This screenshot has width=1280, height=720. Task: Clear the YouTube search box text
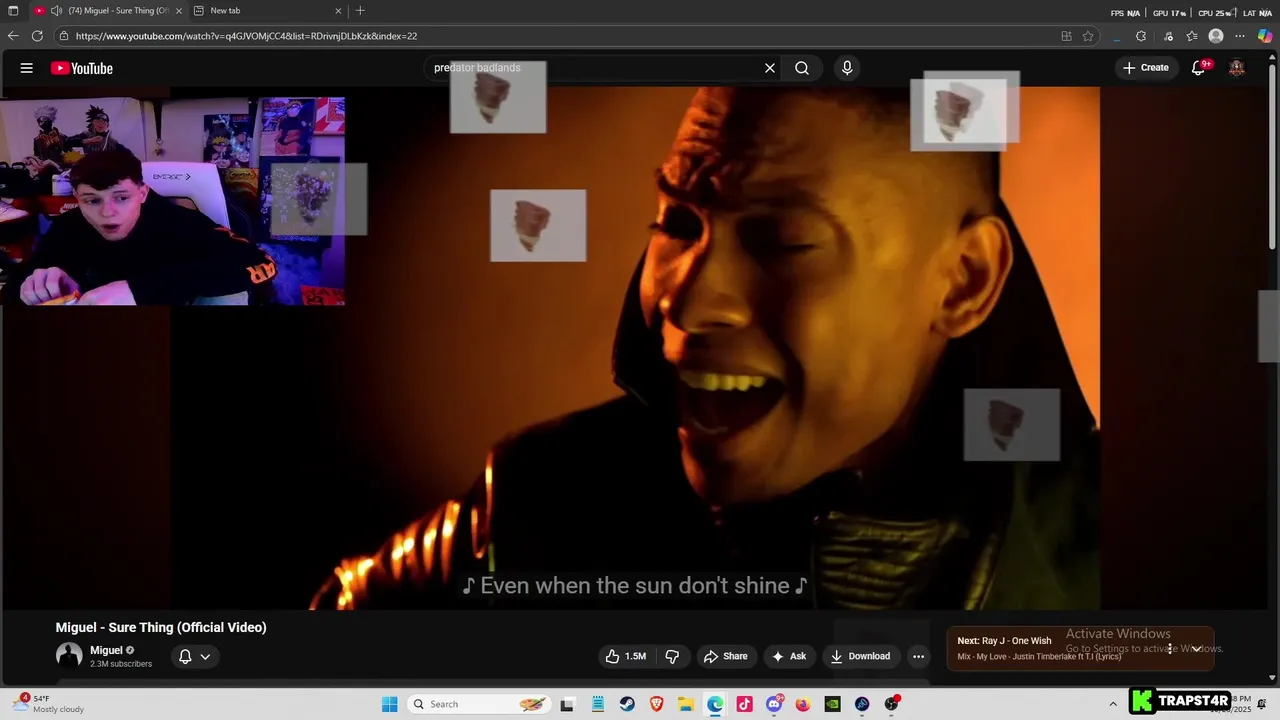[770, 68]
